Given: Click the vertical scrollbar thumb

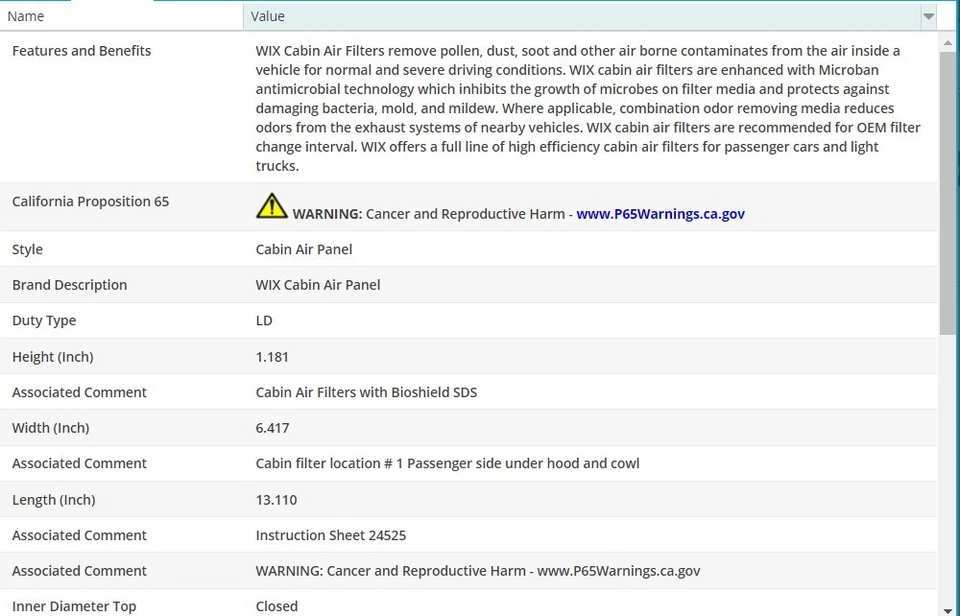Looking at the screenshot, I should point(948,193).
